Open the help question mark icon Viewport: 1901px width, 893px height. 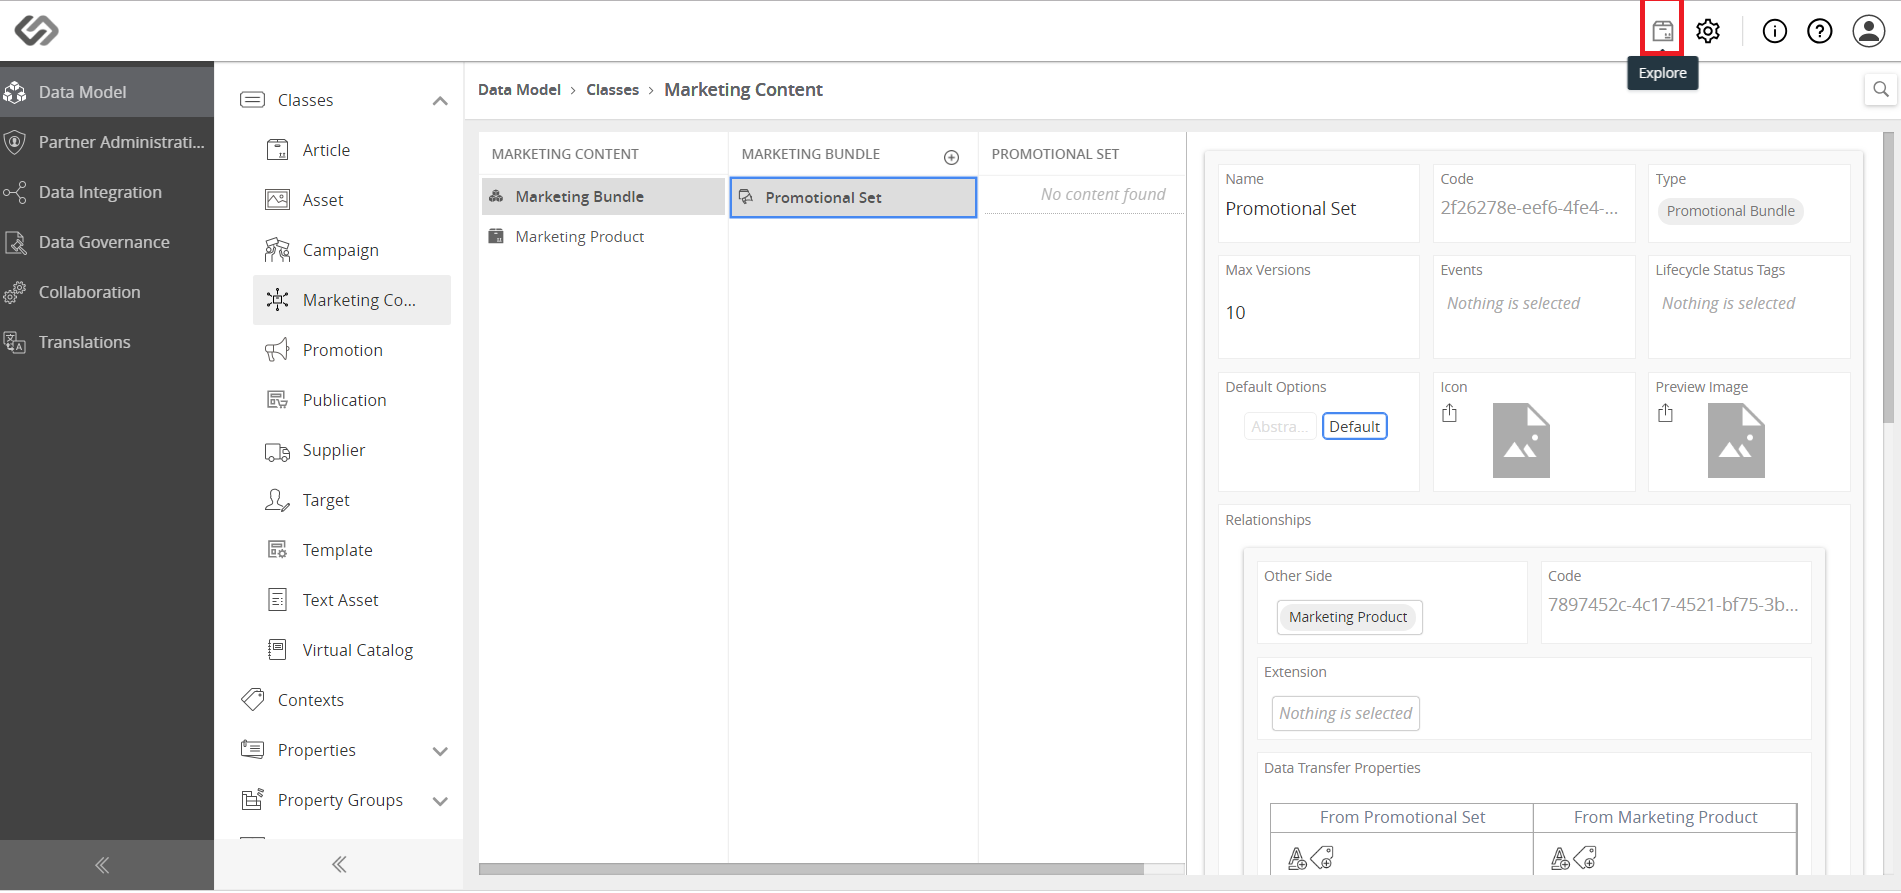(1820, 31)
